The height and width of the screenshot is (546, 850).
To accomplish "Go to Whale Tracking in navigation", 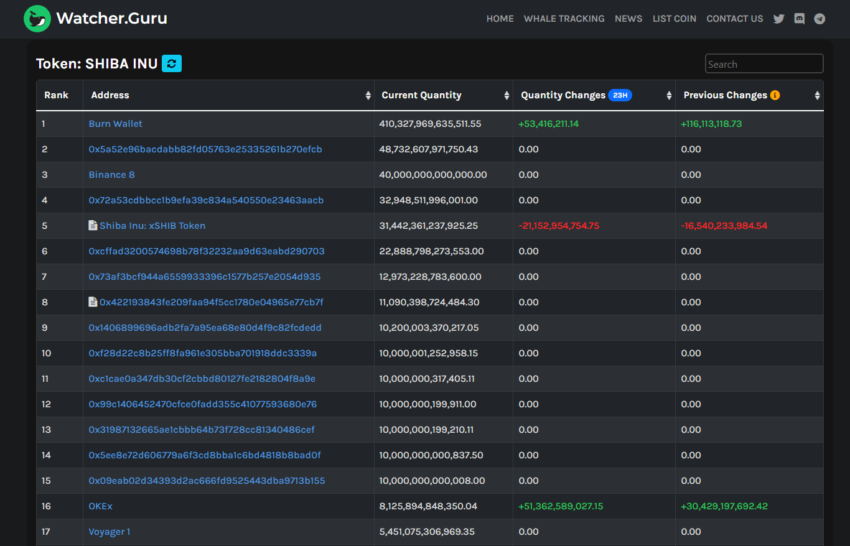I will pos(564,19).
